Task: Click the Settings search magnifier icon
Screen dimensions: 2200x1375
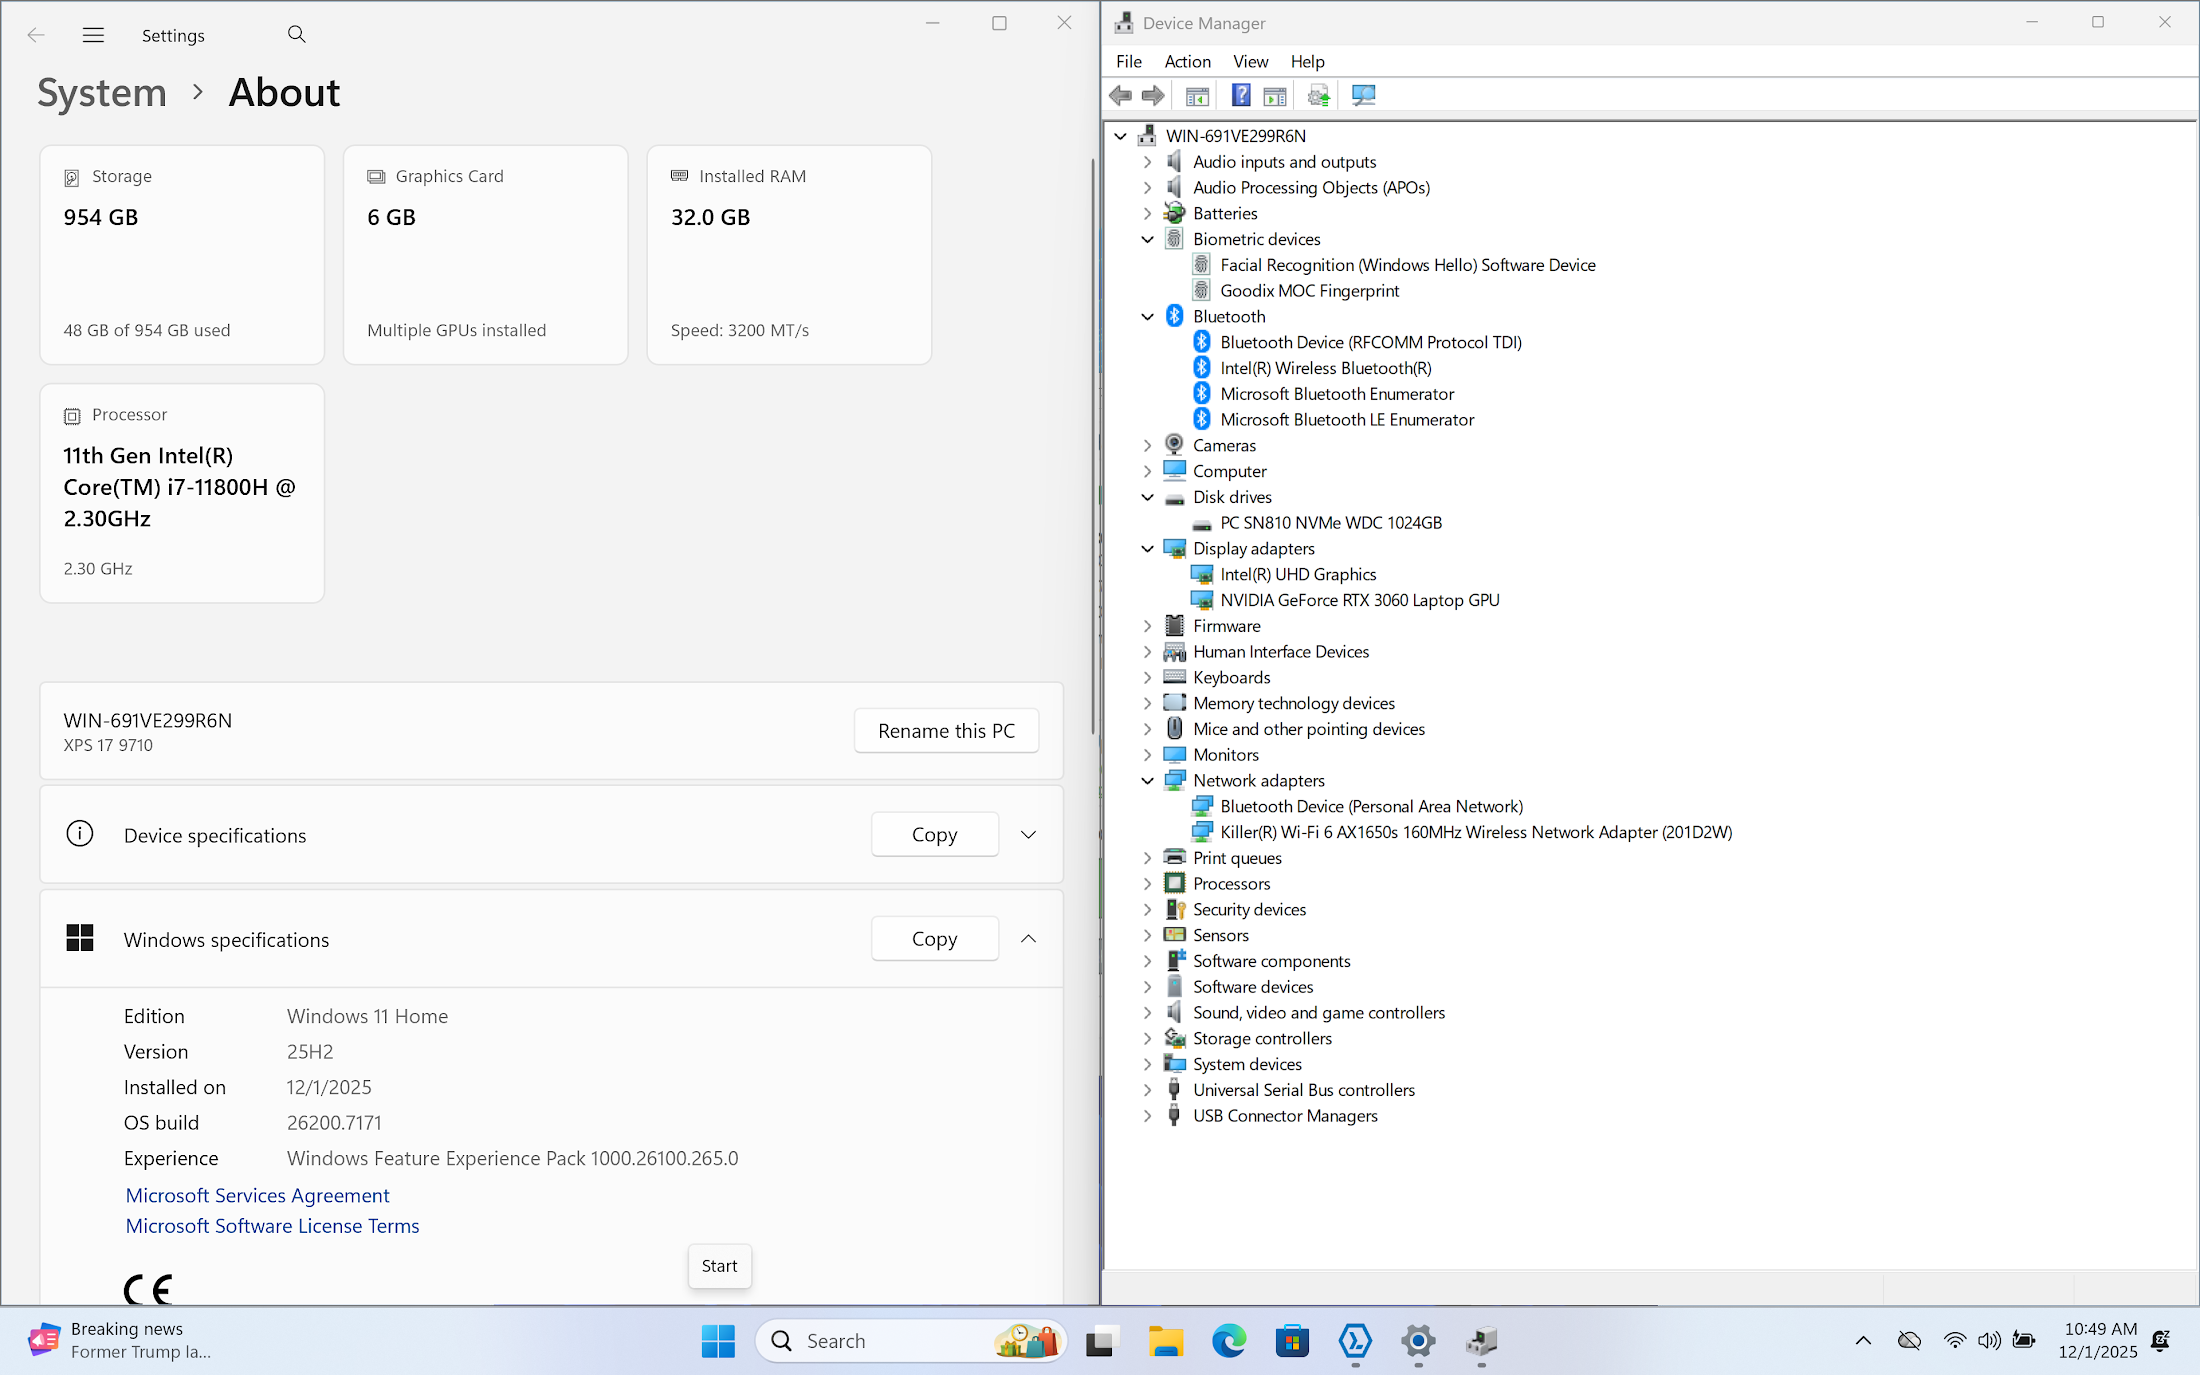Action: (x=296, y=35)
